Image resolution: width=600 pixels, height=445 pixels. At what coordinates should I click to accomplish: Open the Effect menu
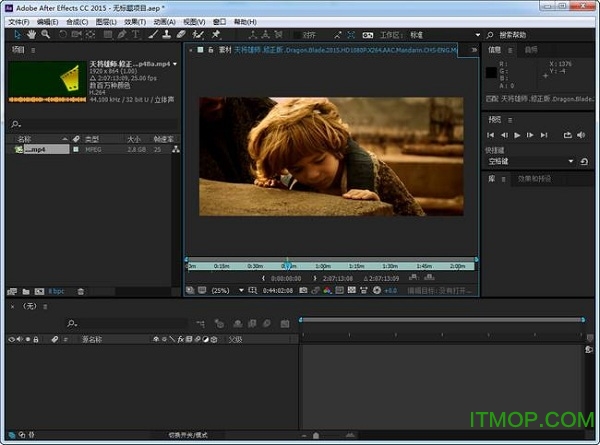click(x=135, y=22)
